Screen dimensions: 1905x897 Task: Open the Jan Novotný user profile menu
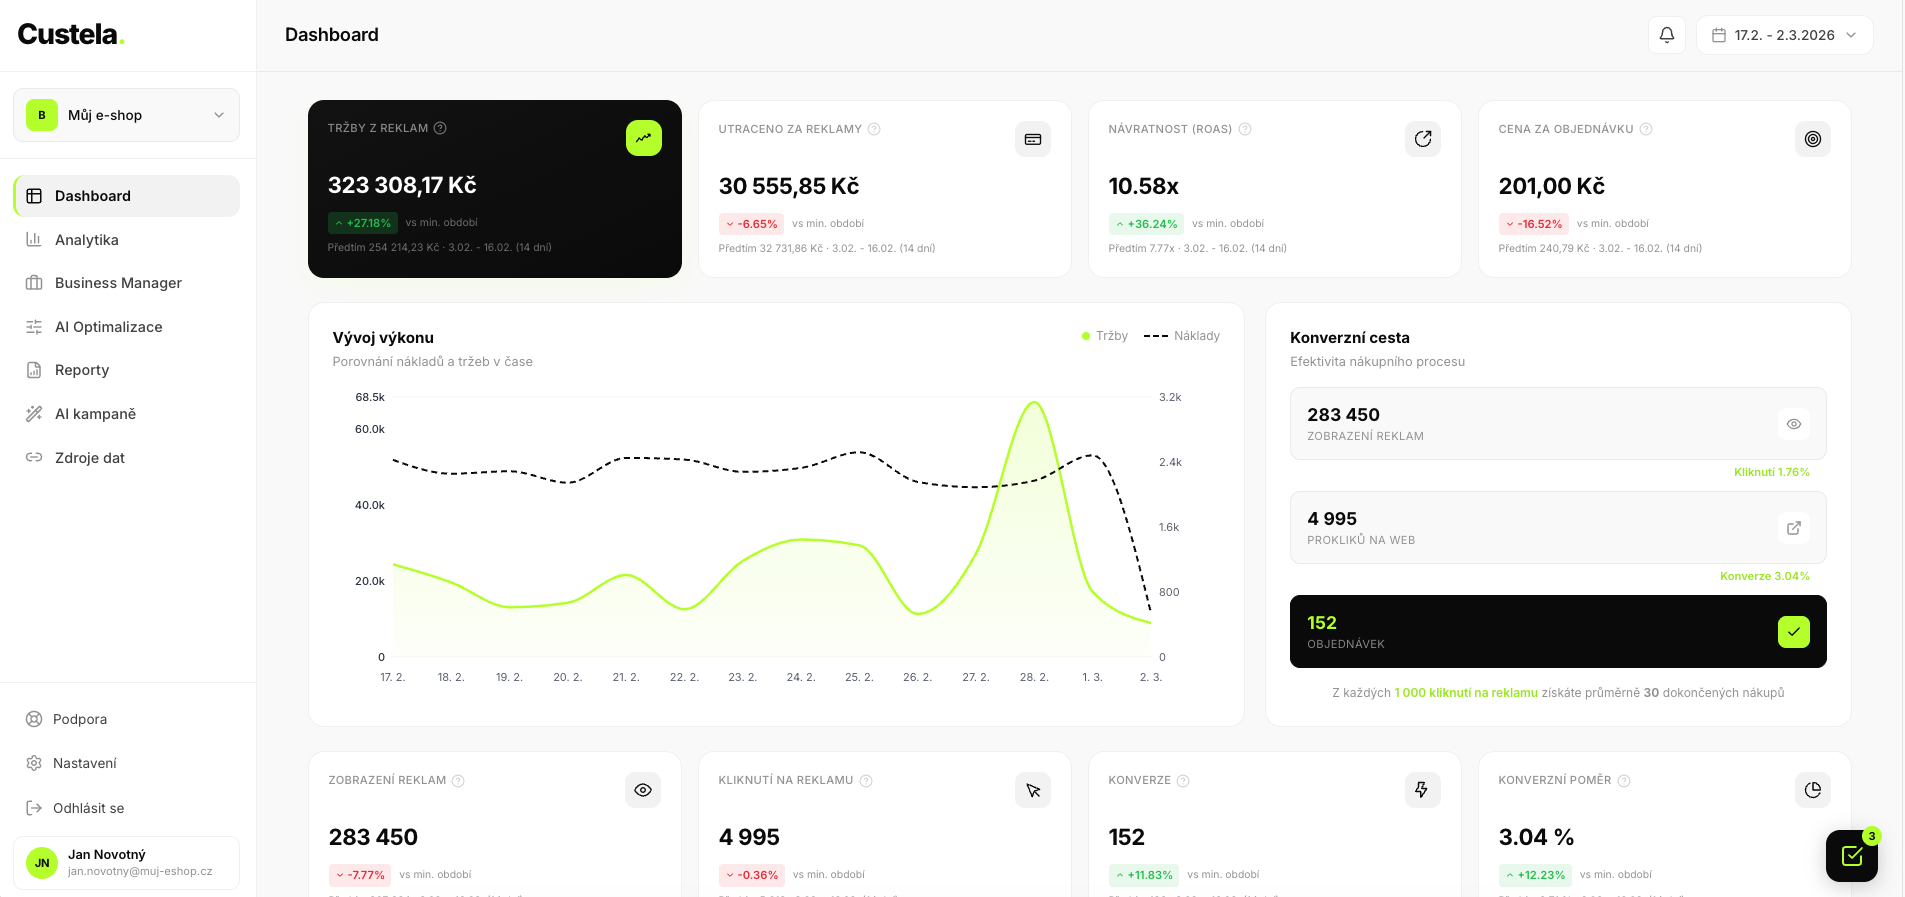coord(126,862)
